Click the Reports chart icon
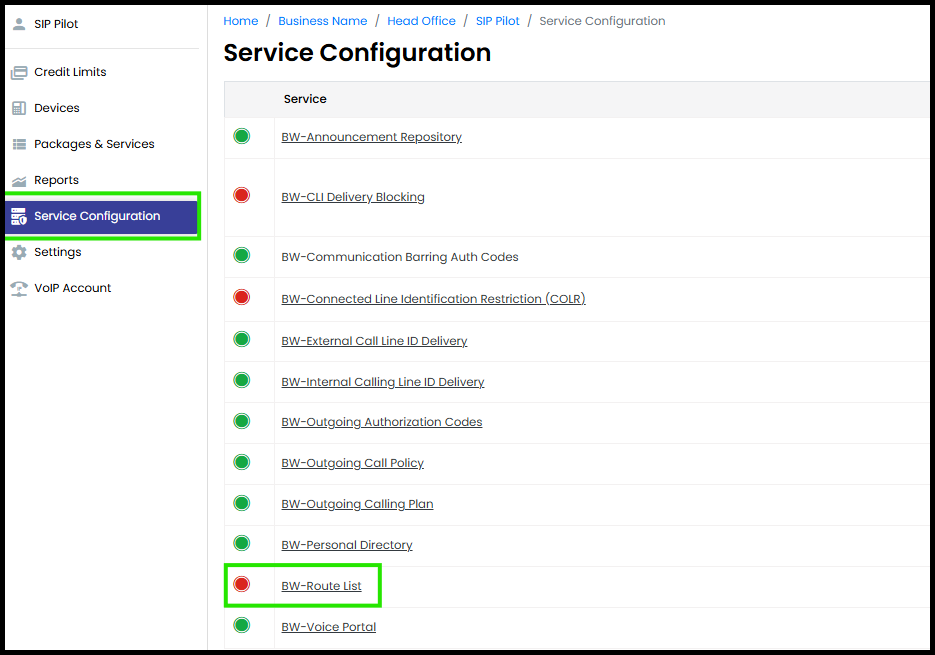 click(x=19, y=181)
